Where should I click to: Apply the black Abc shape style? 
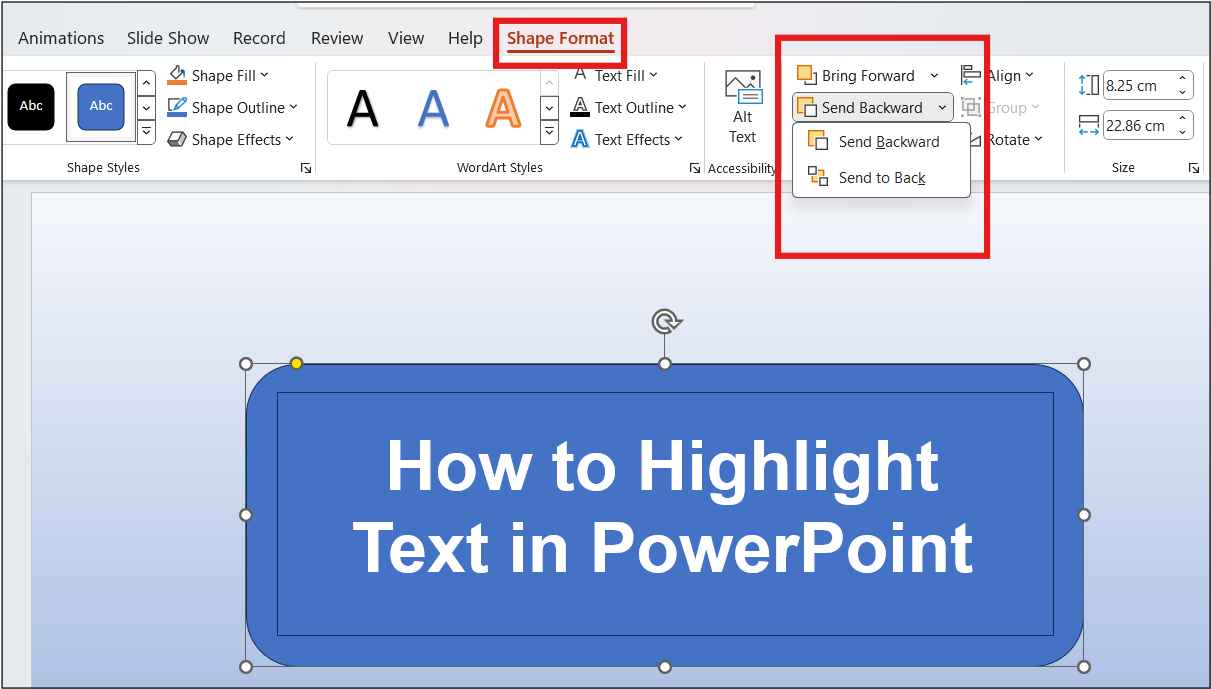point(31,106)
